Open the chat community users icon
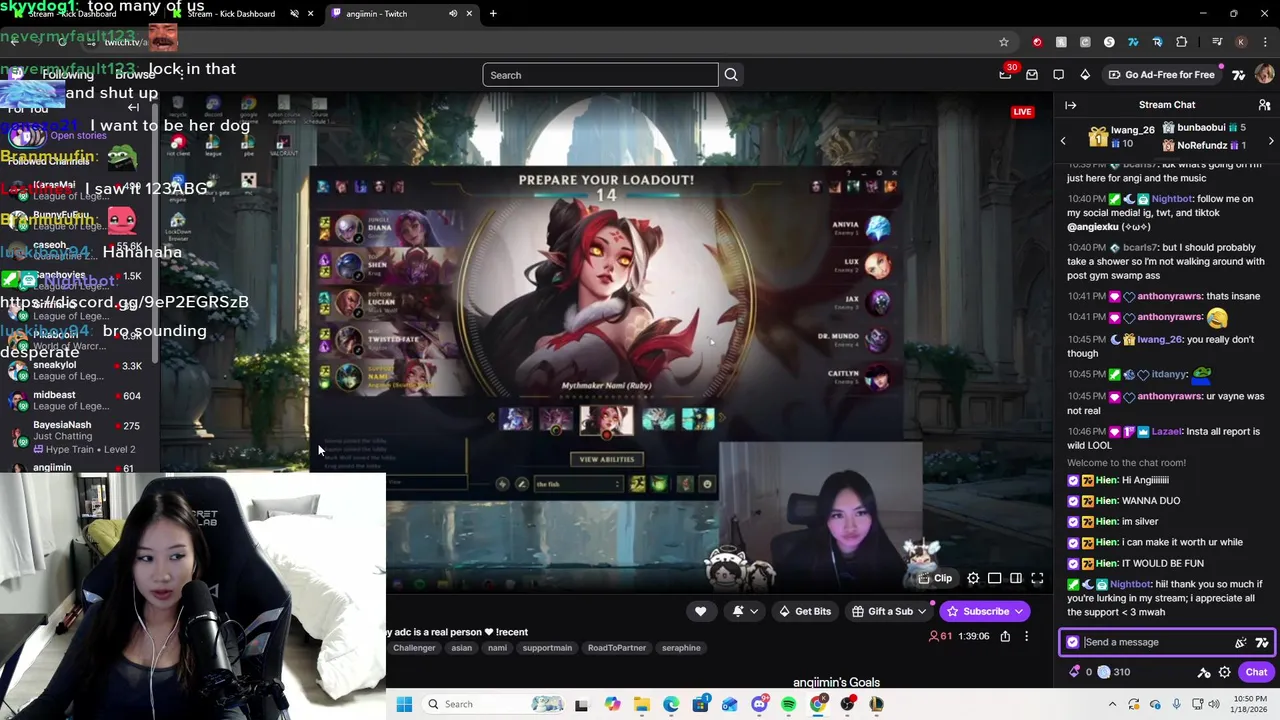This screenshot has height=720, width=1280. (x=1264, y=105)
